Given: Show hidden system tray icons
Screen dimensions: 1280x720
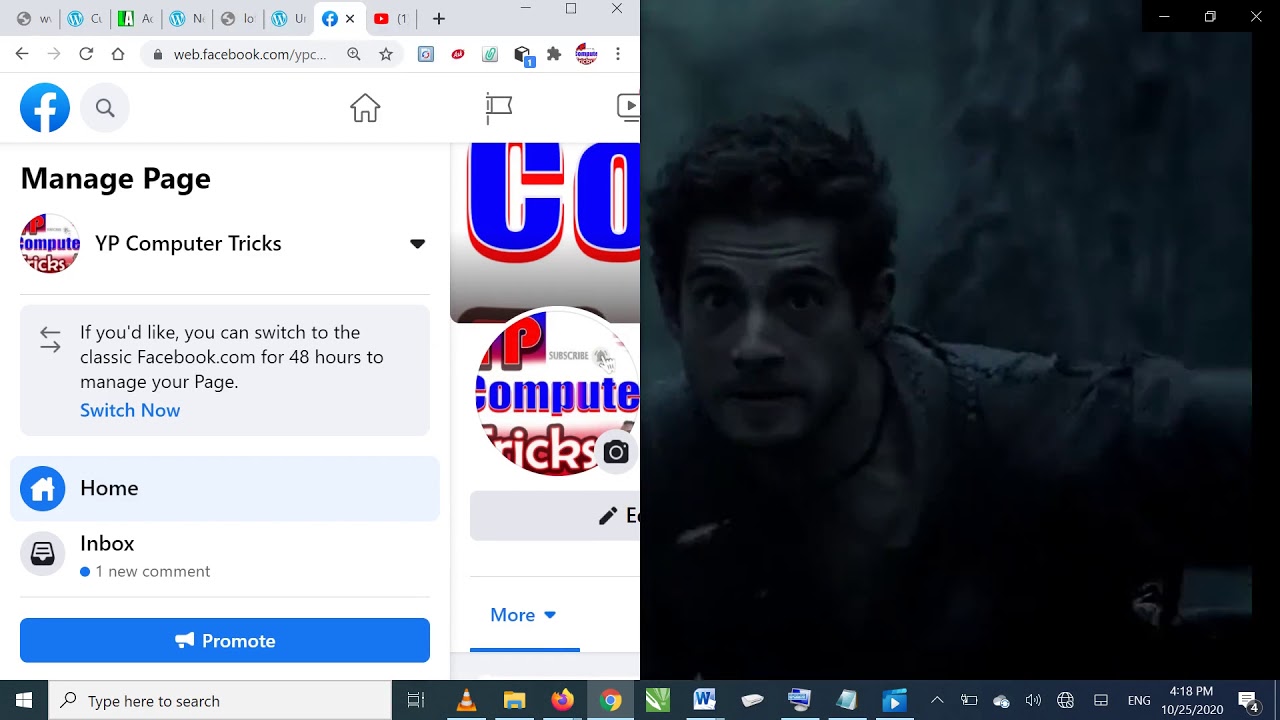Looking at the screenshot, I should (x=936, y=700).
